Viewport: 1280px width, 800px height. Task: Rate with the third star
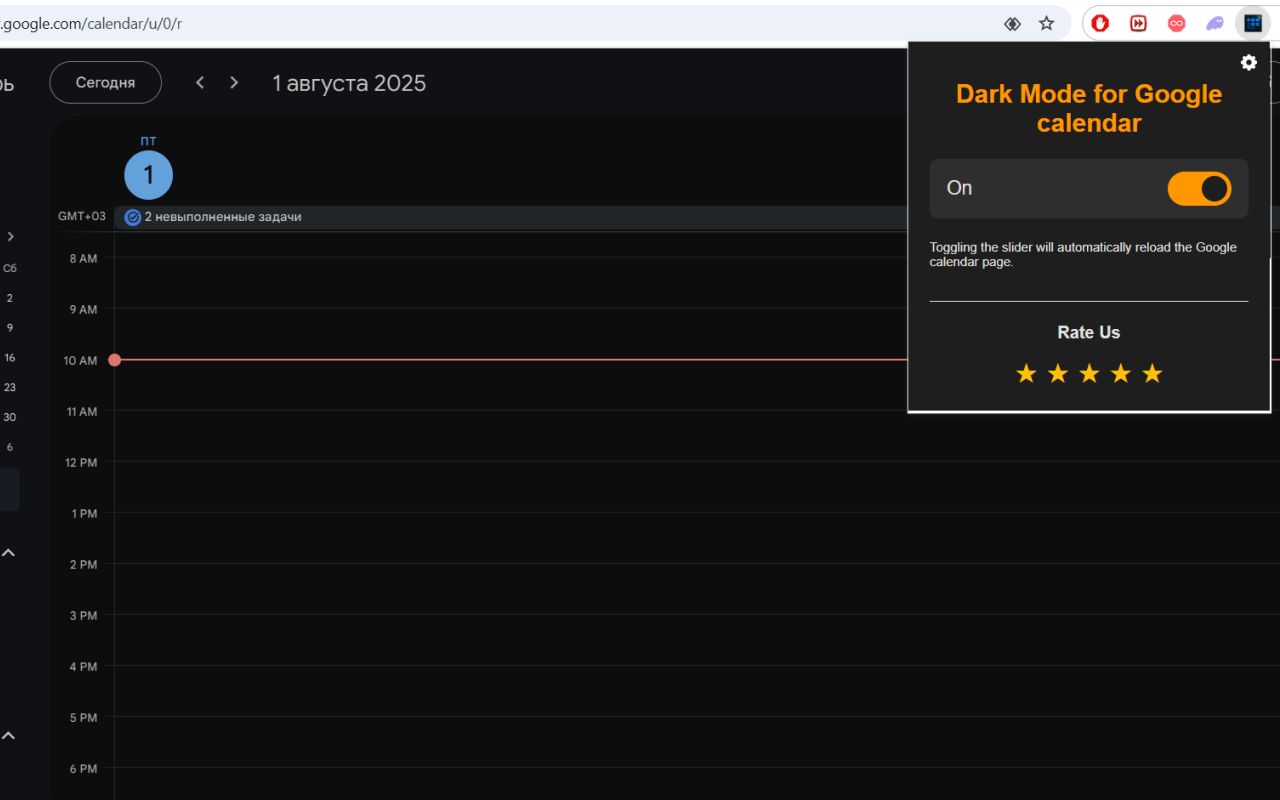click(1089, 374)
